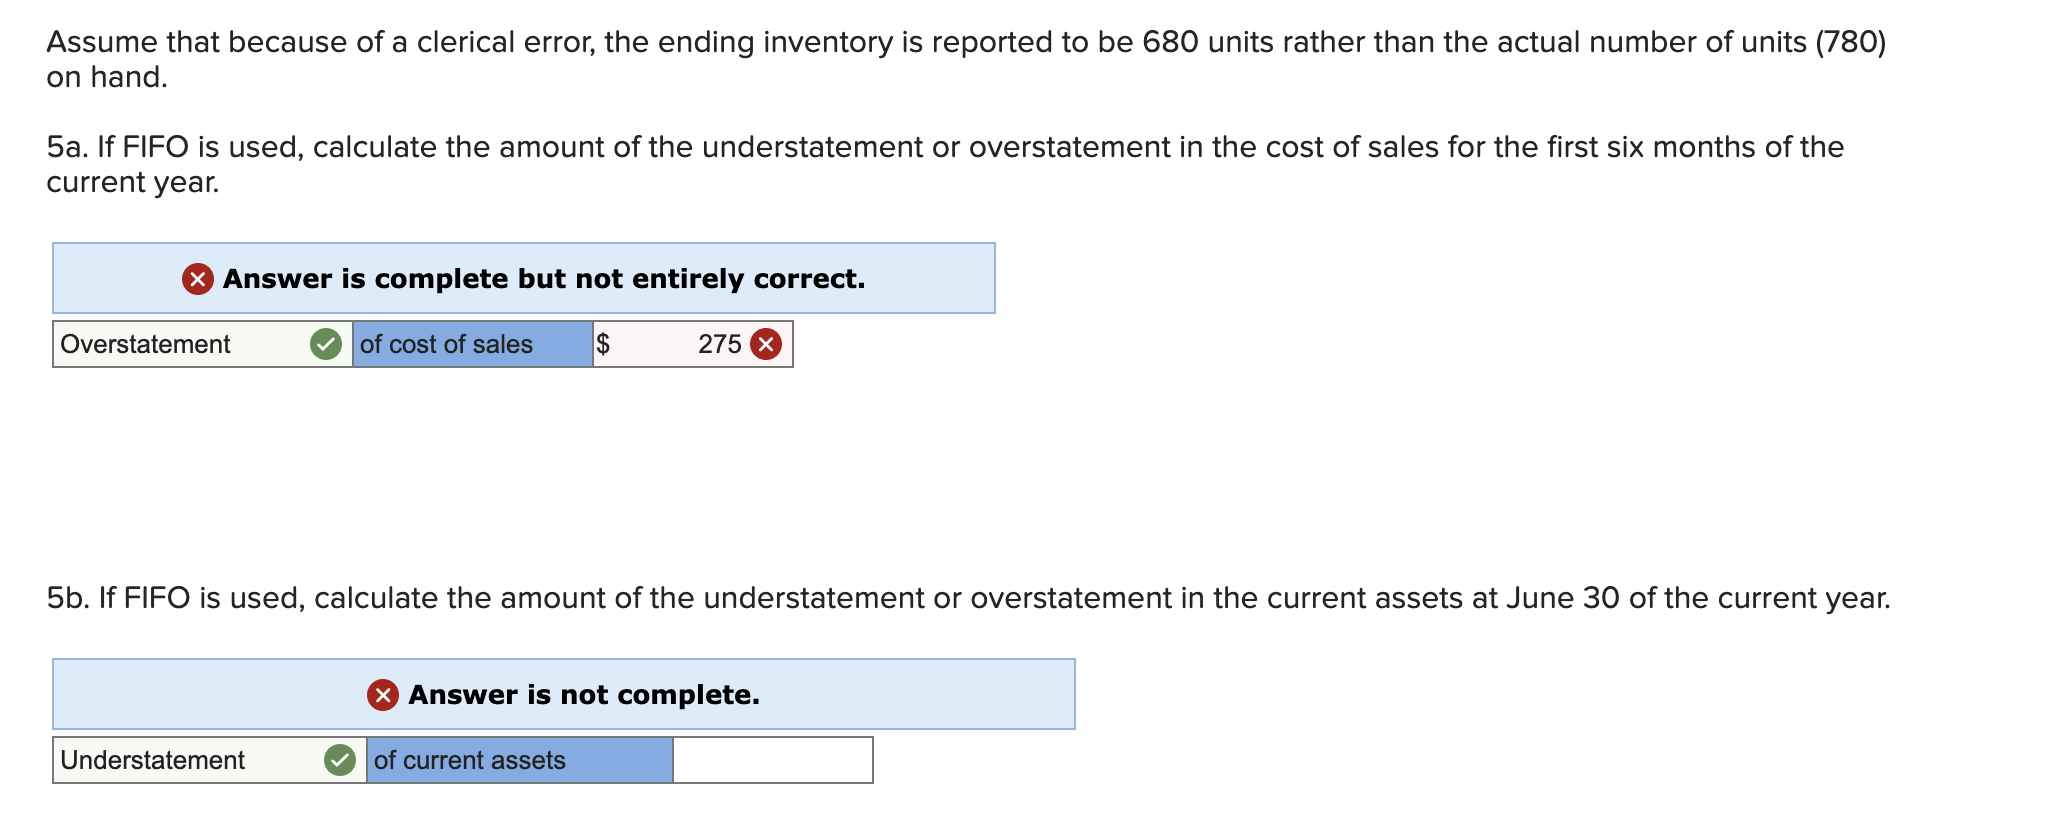The width and height of the screenshot is (2050, 838).
Task: Click the 5b FIFO current assets question text
Action: tap(969, 598)
